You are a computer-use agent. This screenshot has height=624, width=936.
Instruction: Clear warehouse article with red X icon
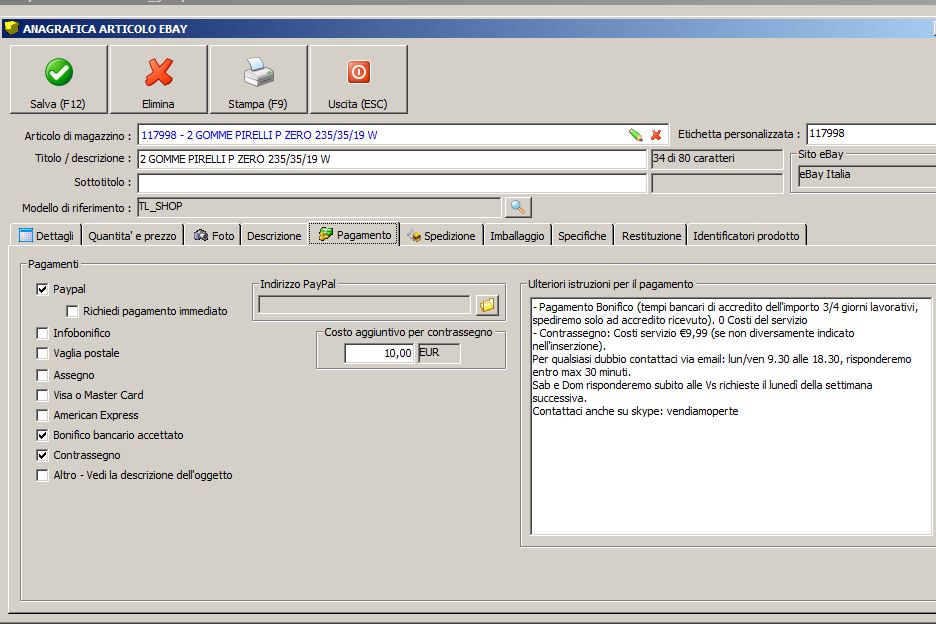(x=656, y=135)
